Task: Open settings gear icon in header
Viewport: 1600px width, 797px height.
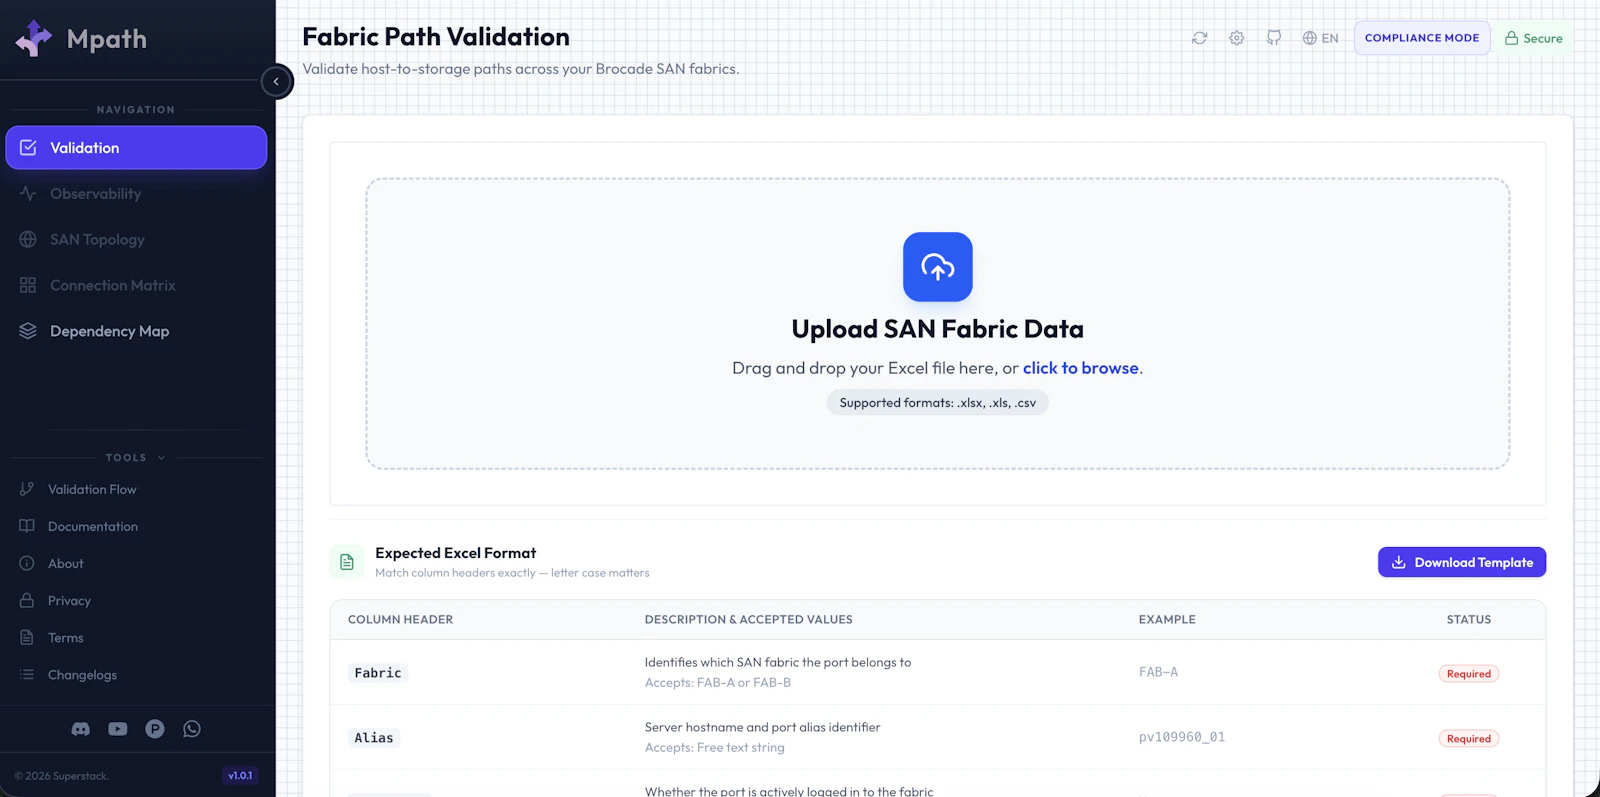Action: 1237,38
